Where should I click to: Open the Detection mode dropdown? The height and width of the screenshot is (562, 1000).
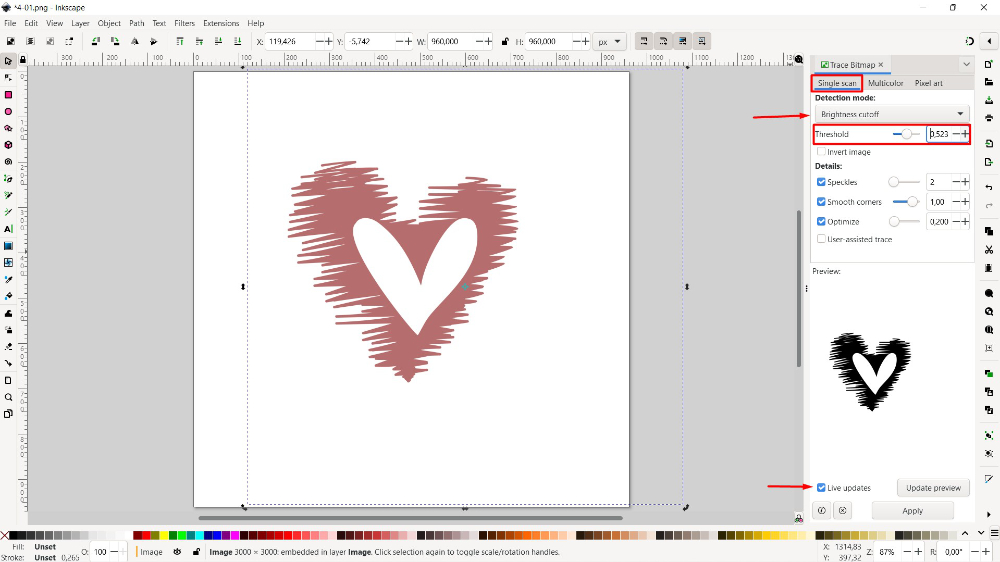click(892, 114)
